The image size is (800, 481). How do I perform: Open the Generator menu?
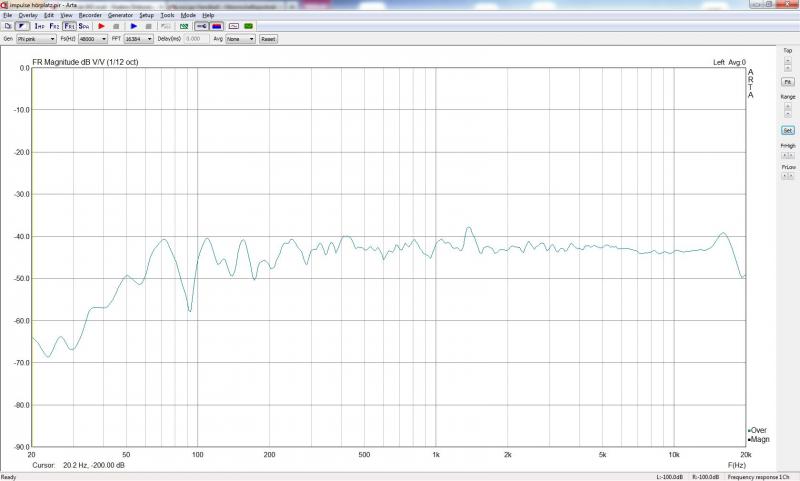tap(120, 16)
